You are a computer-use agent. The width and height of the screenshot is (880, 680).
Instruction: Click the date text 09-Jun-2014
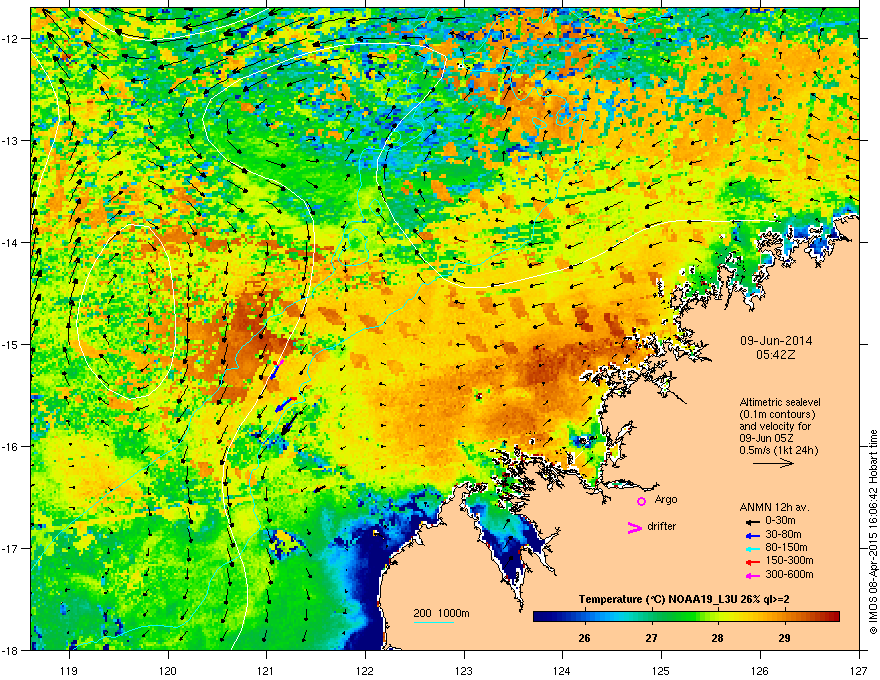click(x=776, y=341)
